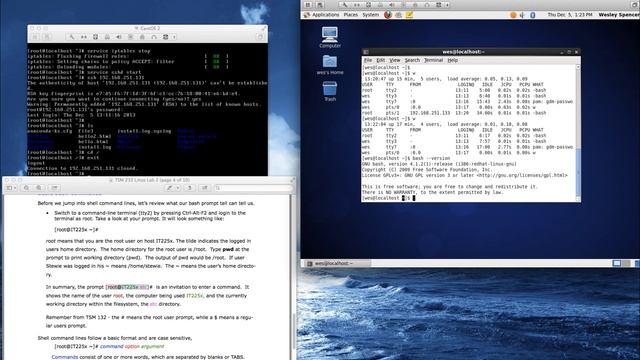
Task: Click rotate button in Preview toolbar
Action: (189, 188)
